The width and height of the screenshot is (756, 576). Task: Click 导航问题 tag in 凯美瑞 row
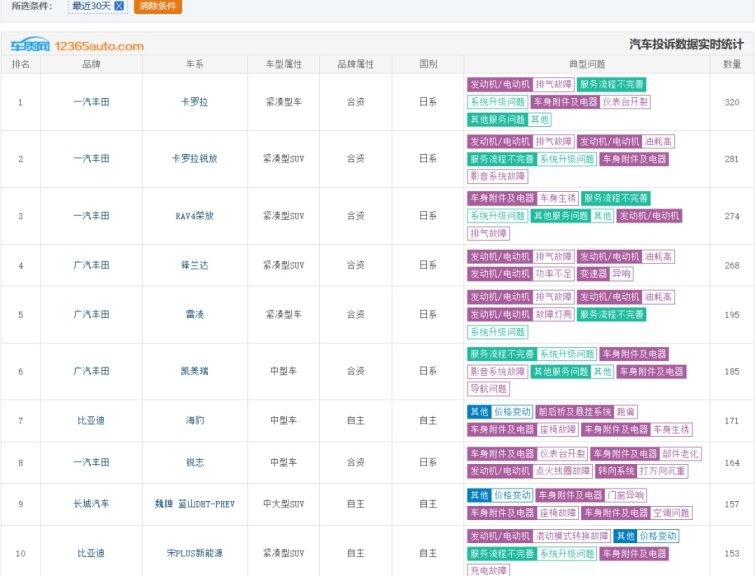tap(488, 389)
